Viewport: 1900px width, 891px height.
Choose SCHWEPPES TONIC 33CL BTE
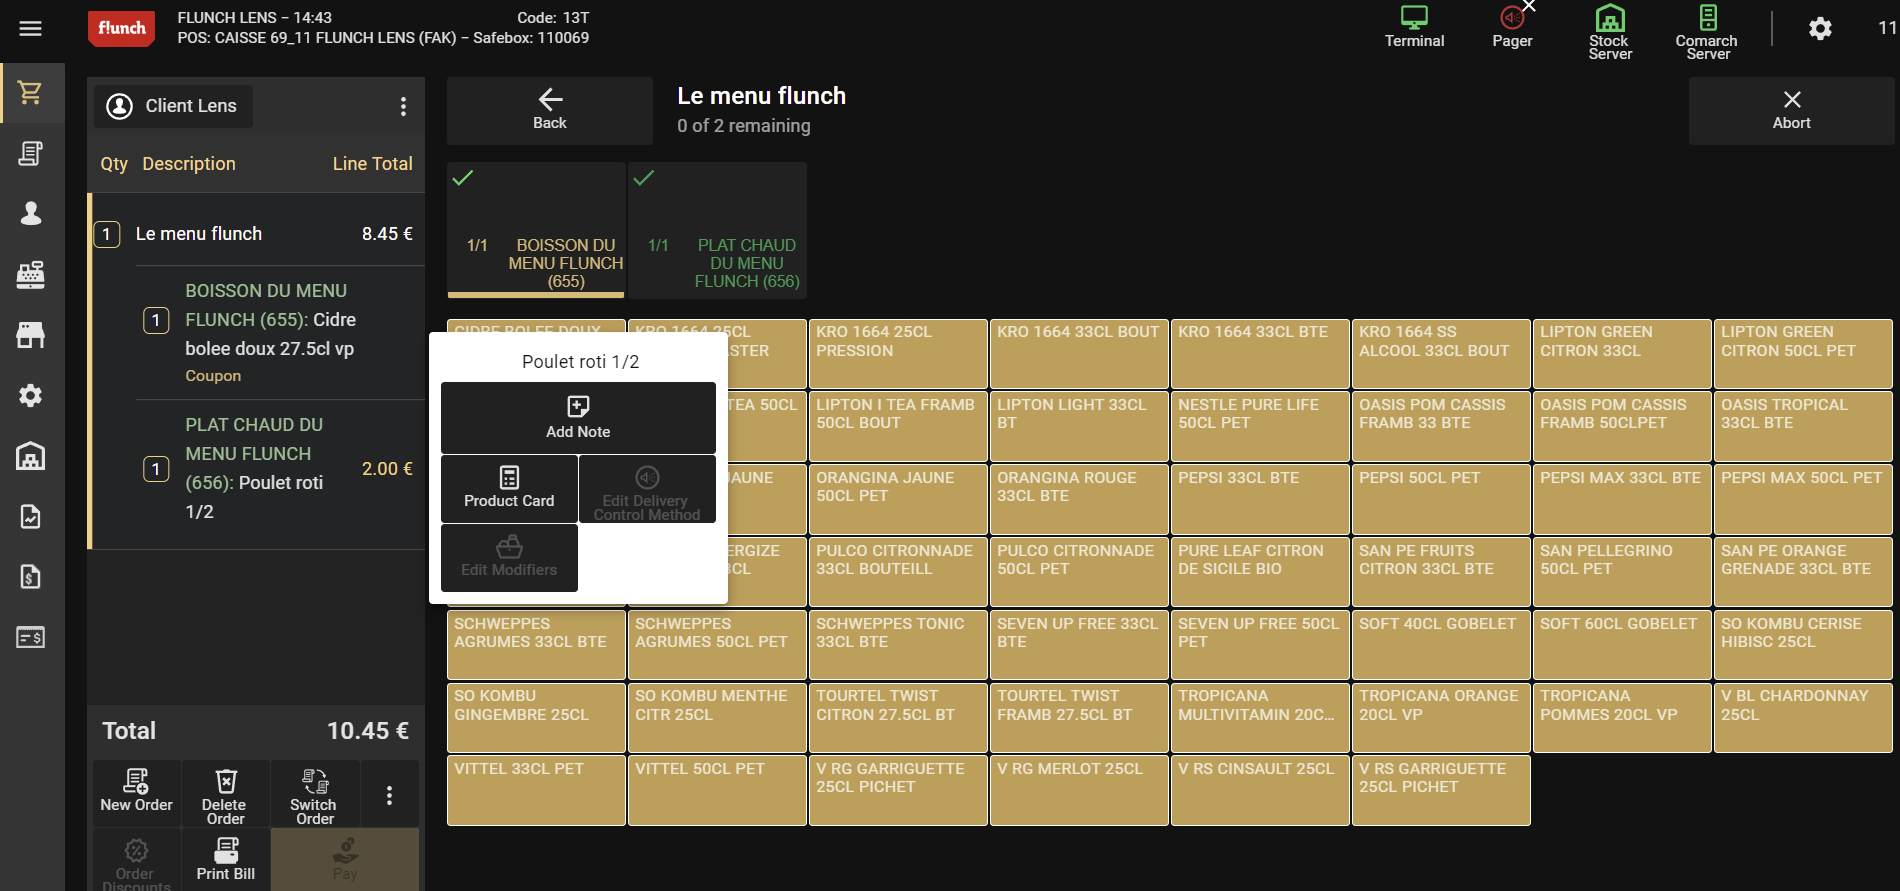tap(898, 645)
